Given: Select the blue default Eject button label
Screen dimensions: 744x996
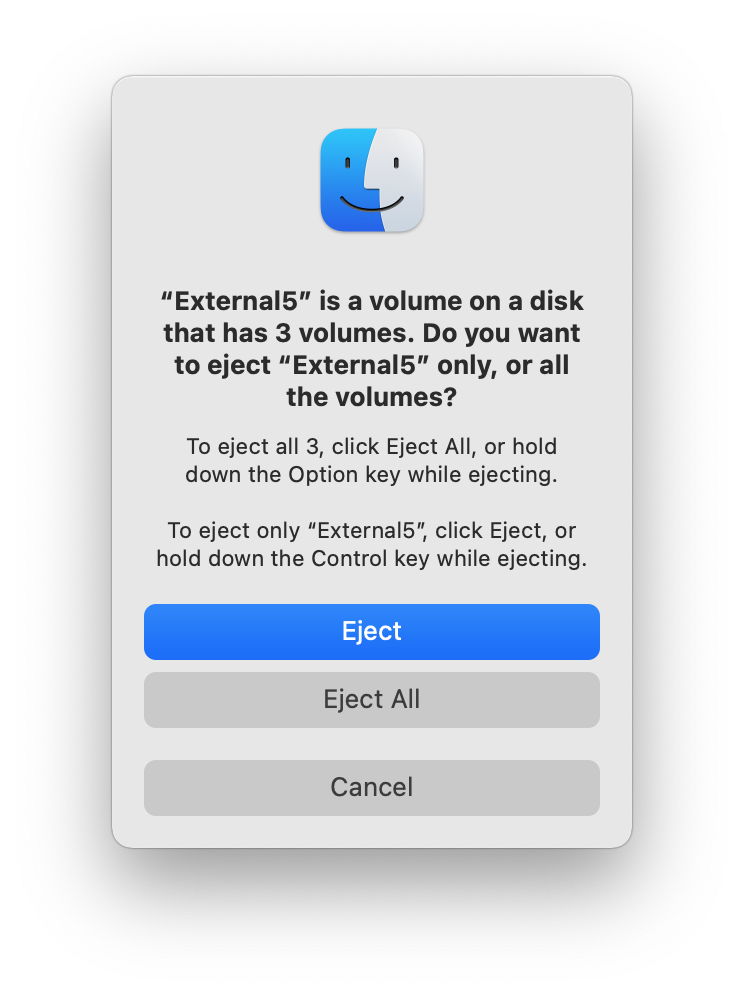Looking at the screenshot, I should [x=372, y=631].
